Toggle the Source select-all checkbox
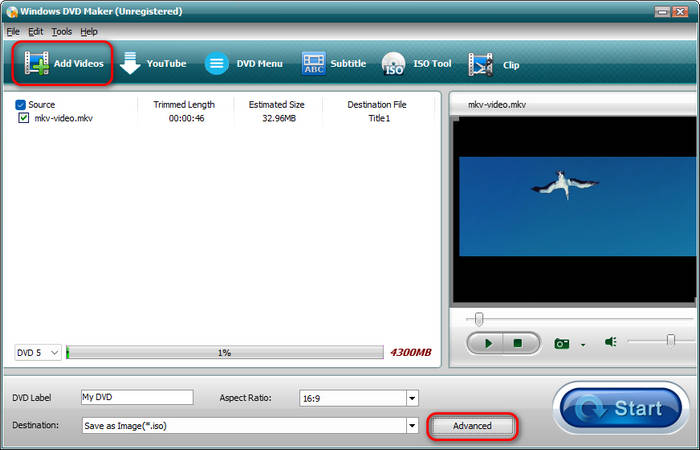This screenshot has height=450, width=700. (x=20, y=104)
